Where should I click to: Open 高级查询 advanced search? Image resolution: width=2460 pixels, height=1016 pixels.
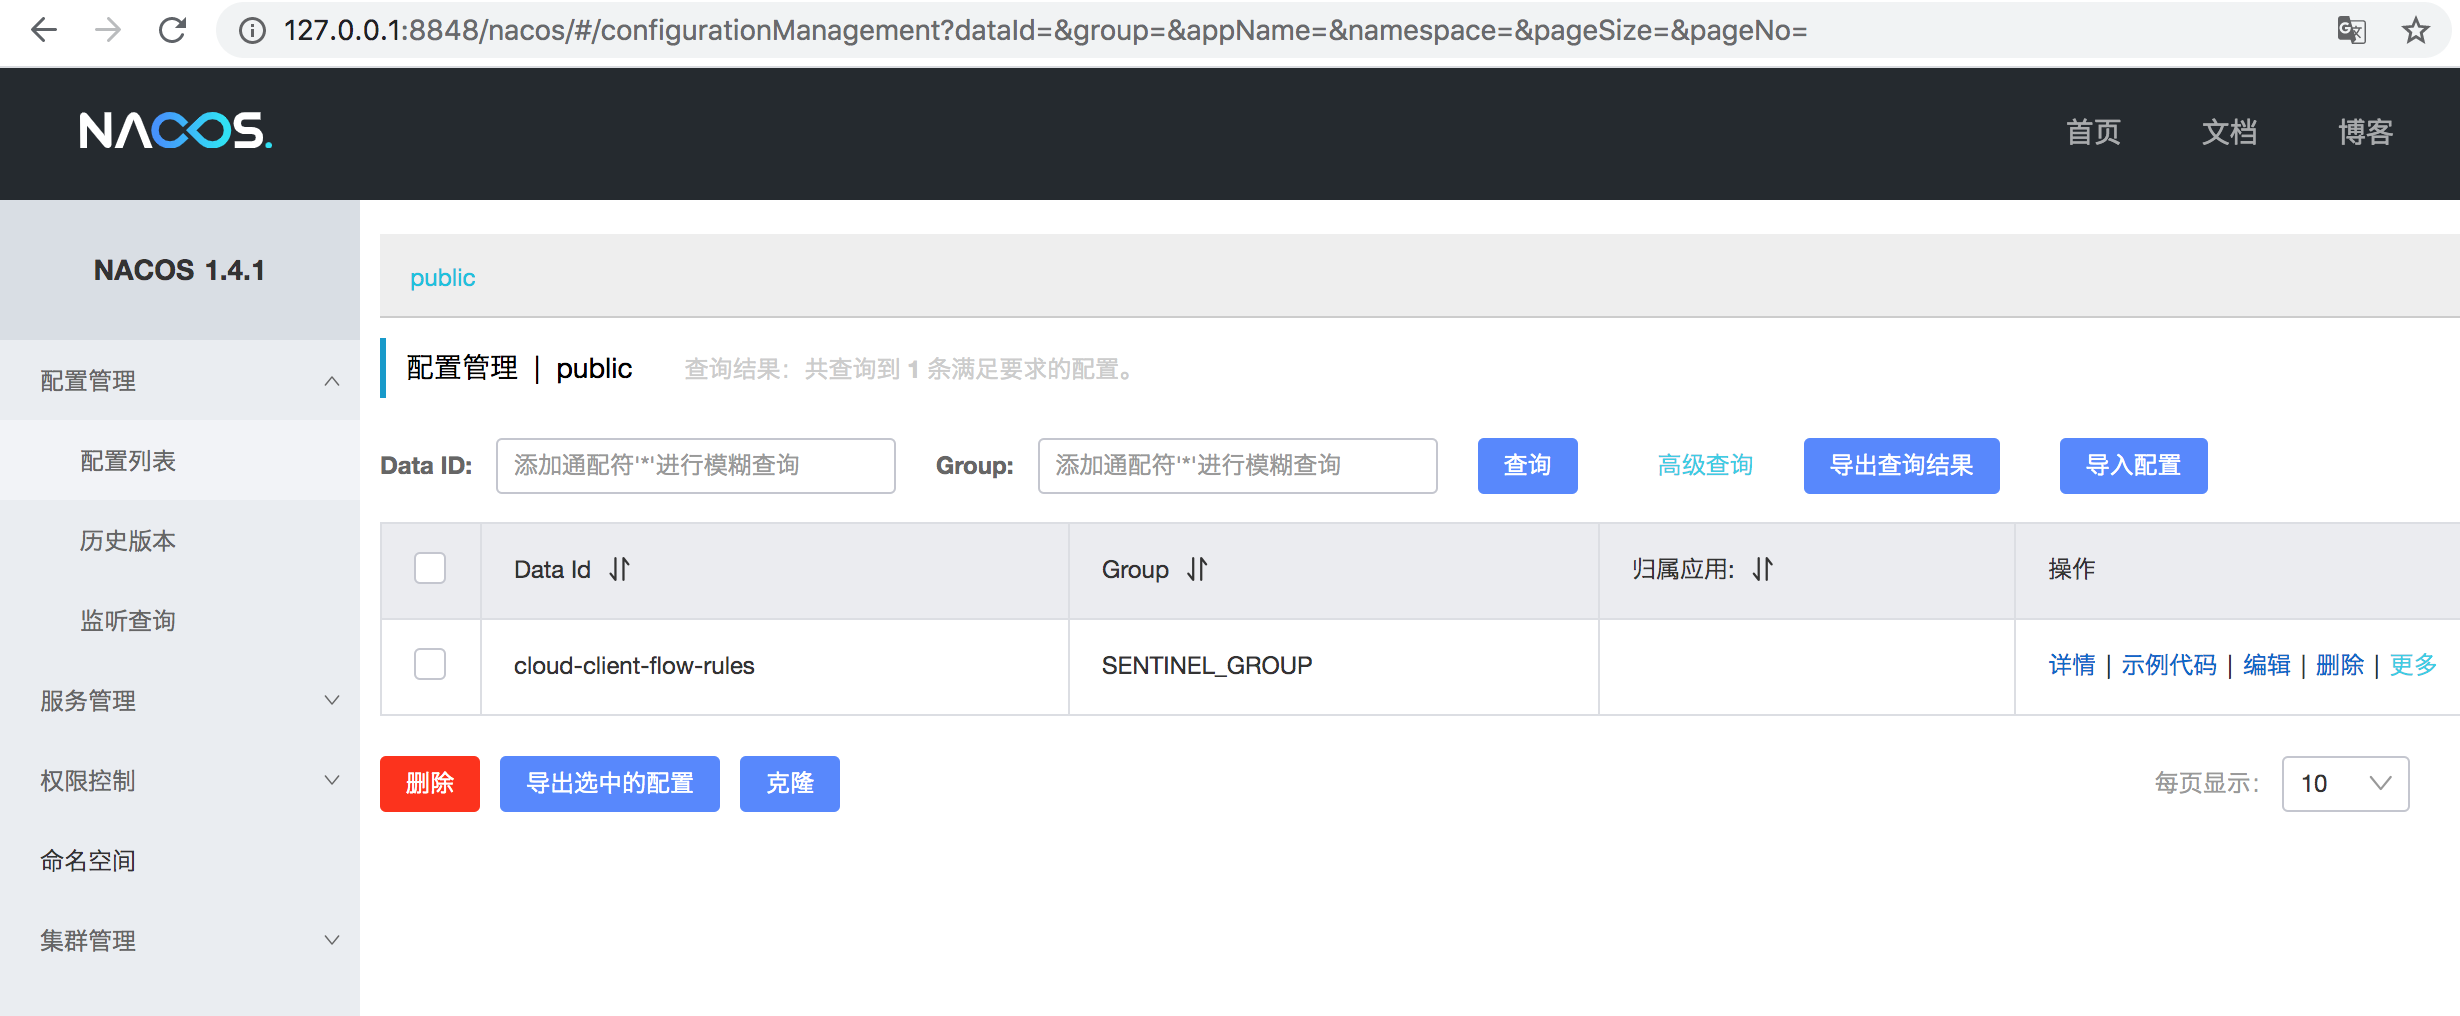tap(1705, 465)
